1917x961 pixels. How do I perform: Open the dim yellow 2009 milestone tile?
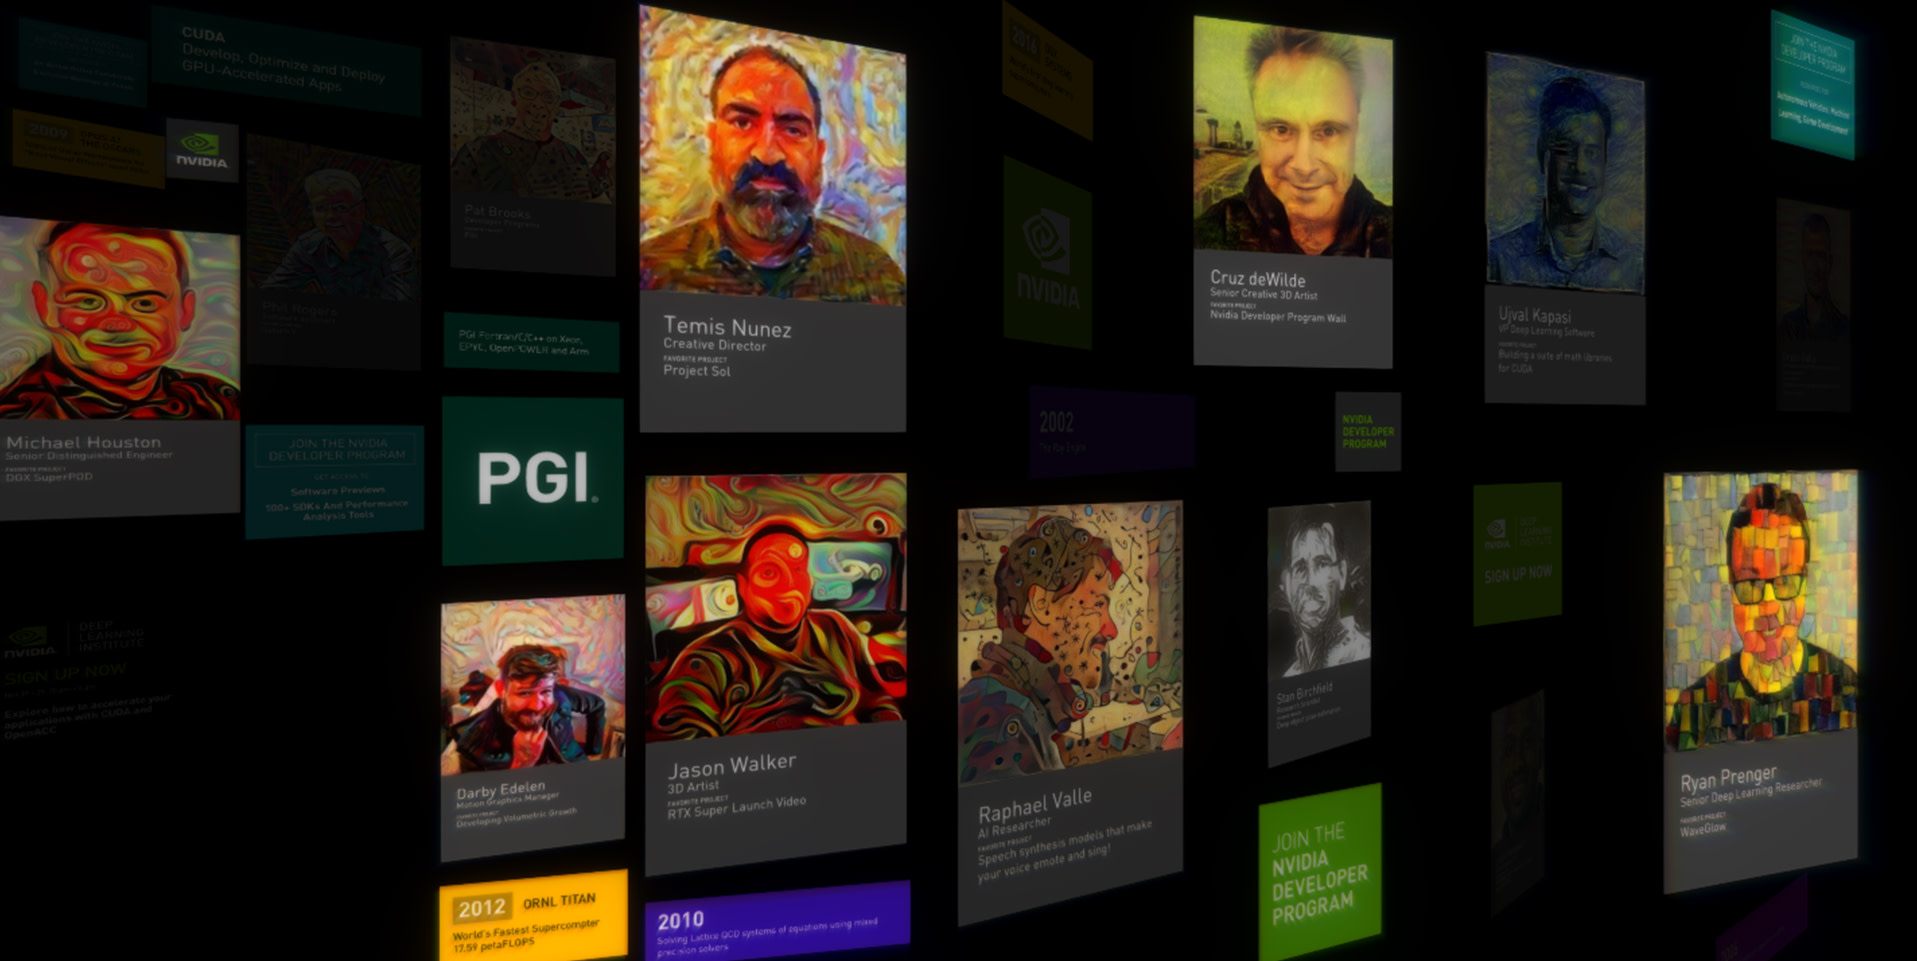coord(89,148)
